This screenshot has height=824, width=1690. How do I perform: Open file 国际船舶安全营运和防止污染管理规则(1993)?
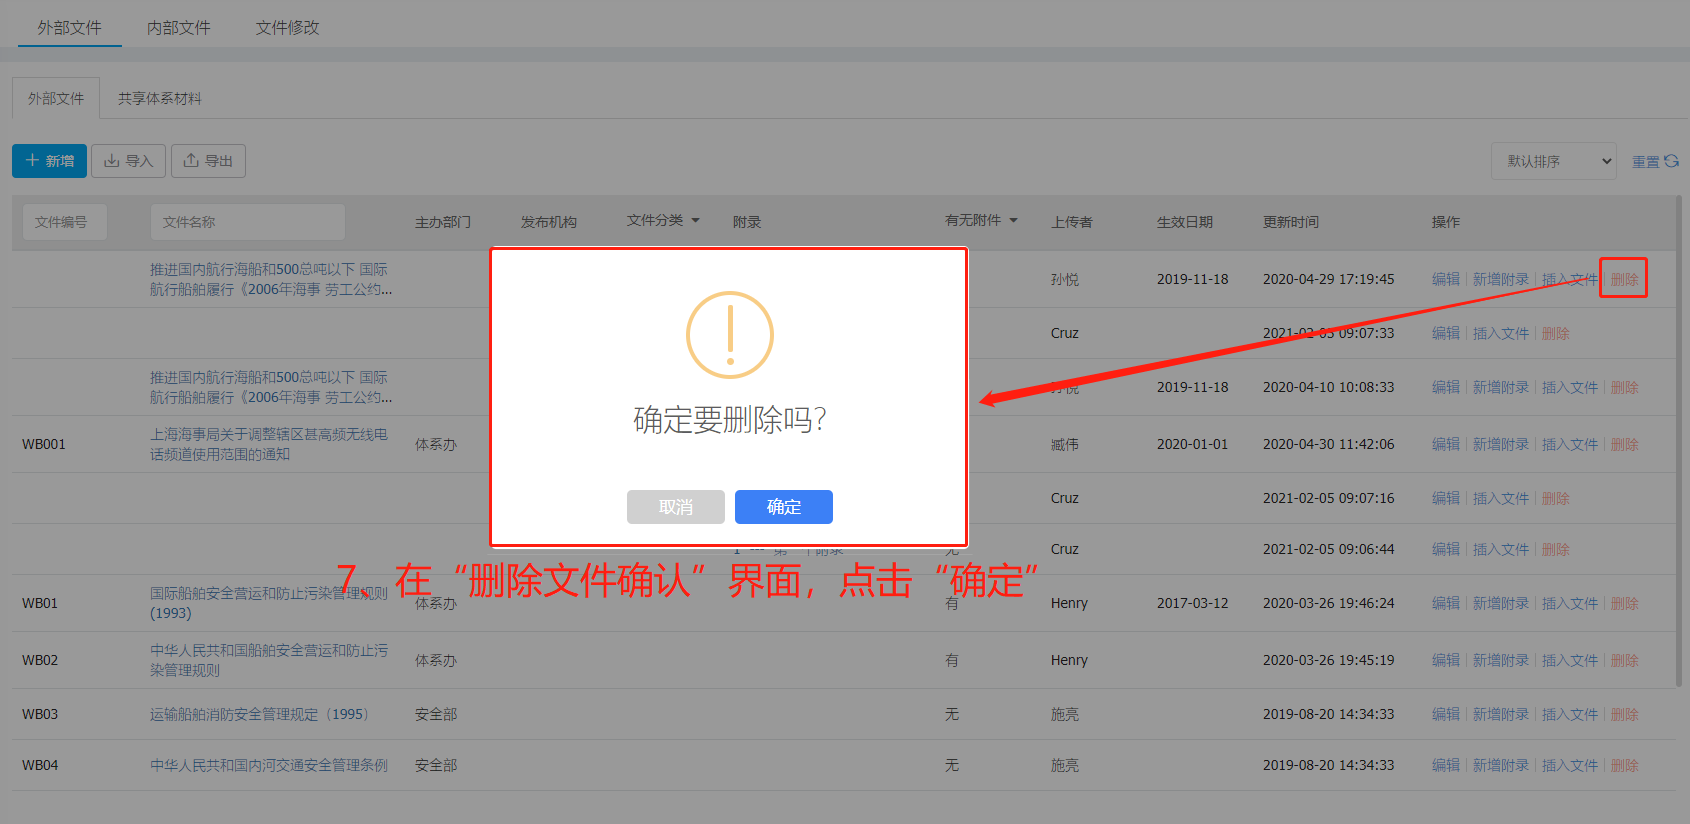(x=269, y=603)
